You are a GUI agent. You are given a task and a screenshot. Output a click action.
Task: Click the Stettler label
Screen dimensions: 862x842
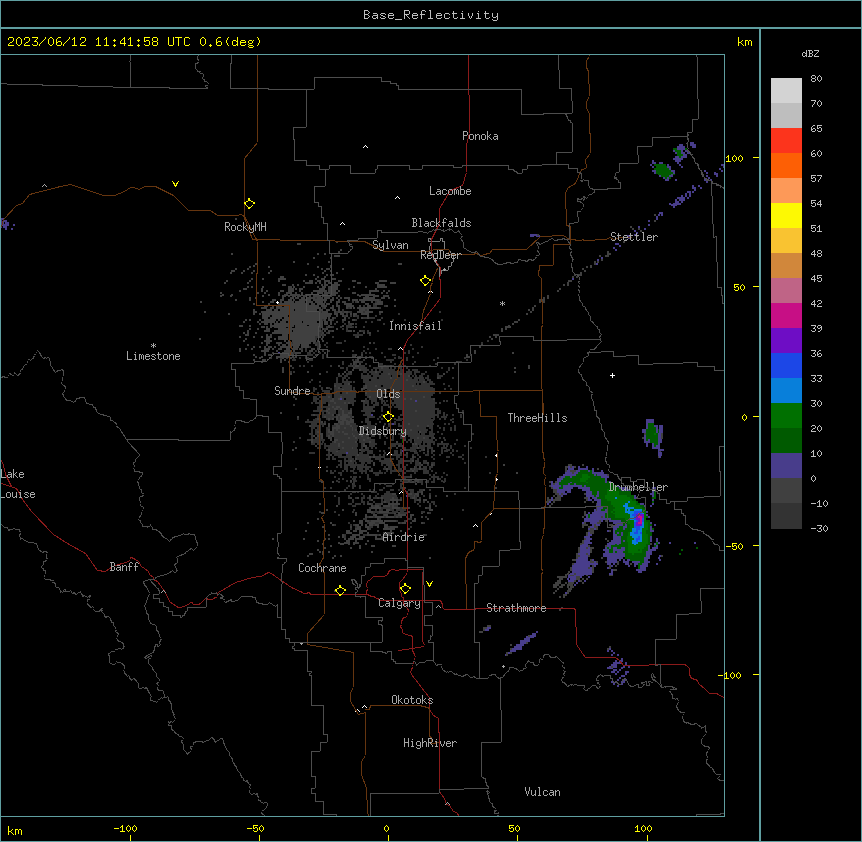click(634, 237)
